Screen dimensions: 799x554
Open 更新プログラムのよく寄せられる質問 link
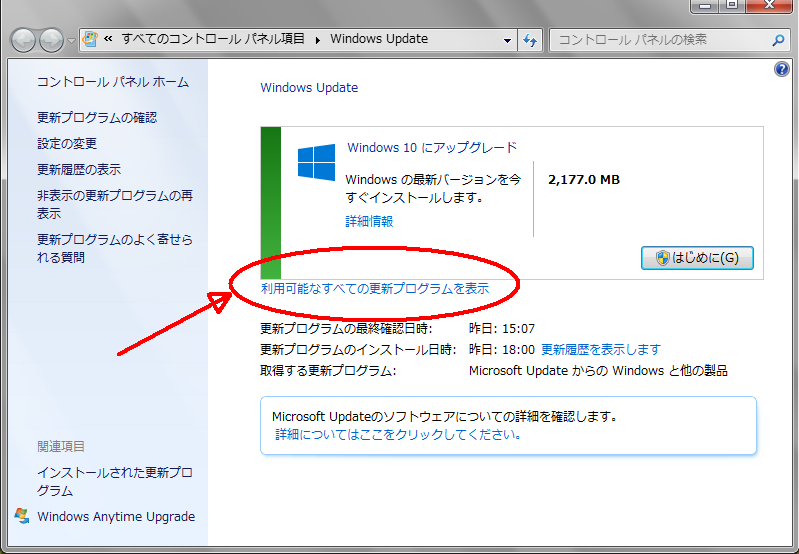115,248
